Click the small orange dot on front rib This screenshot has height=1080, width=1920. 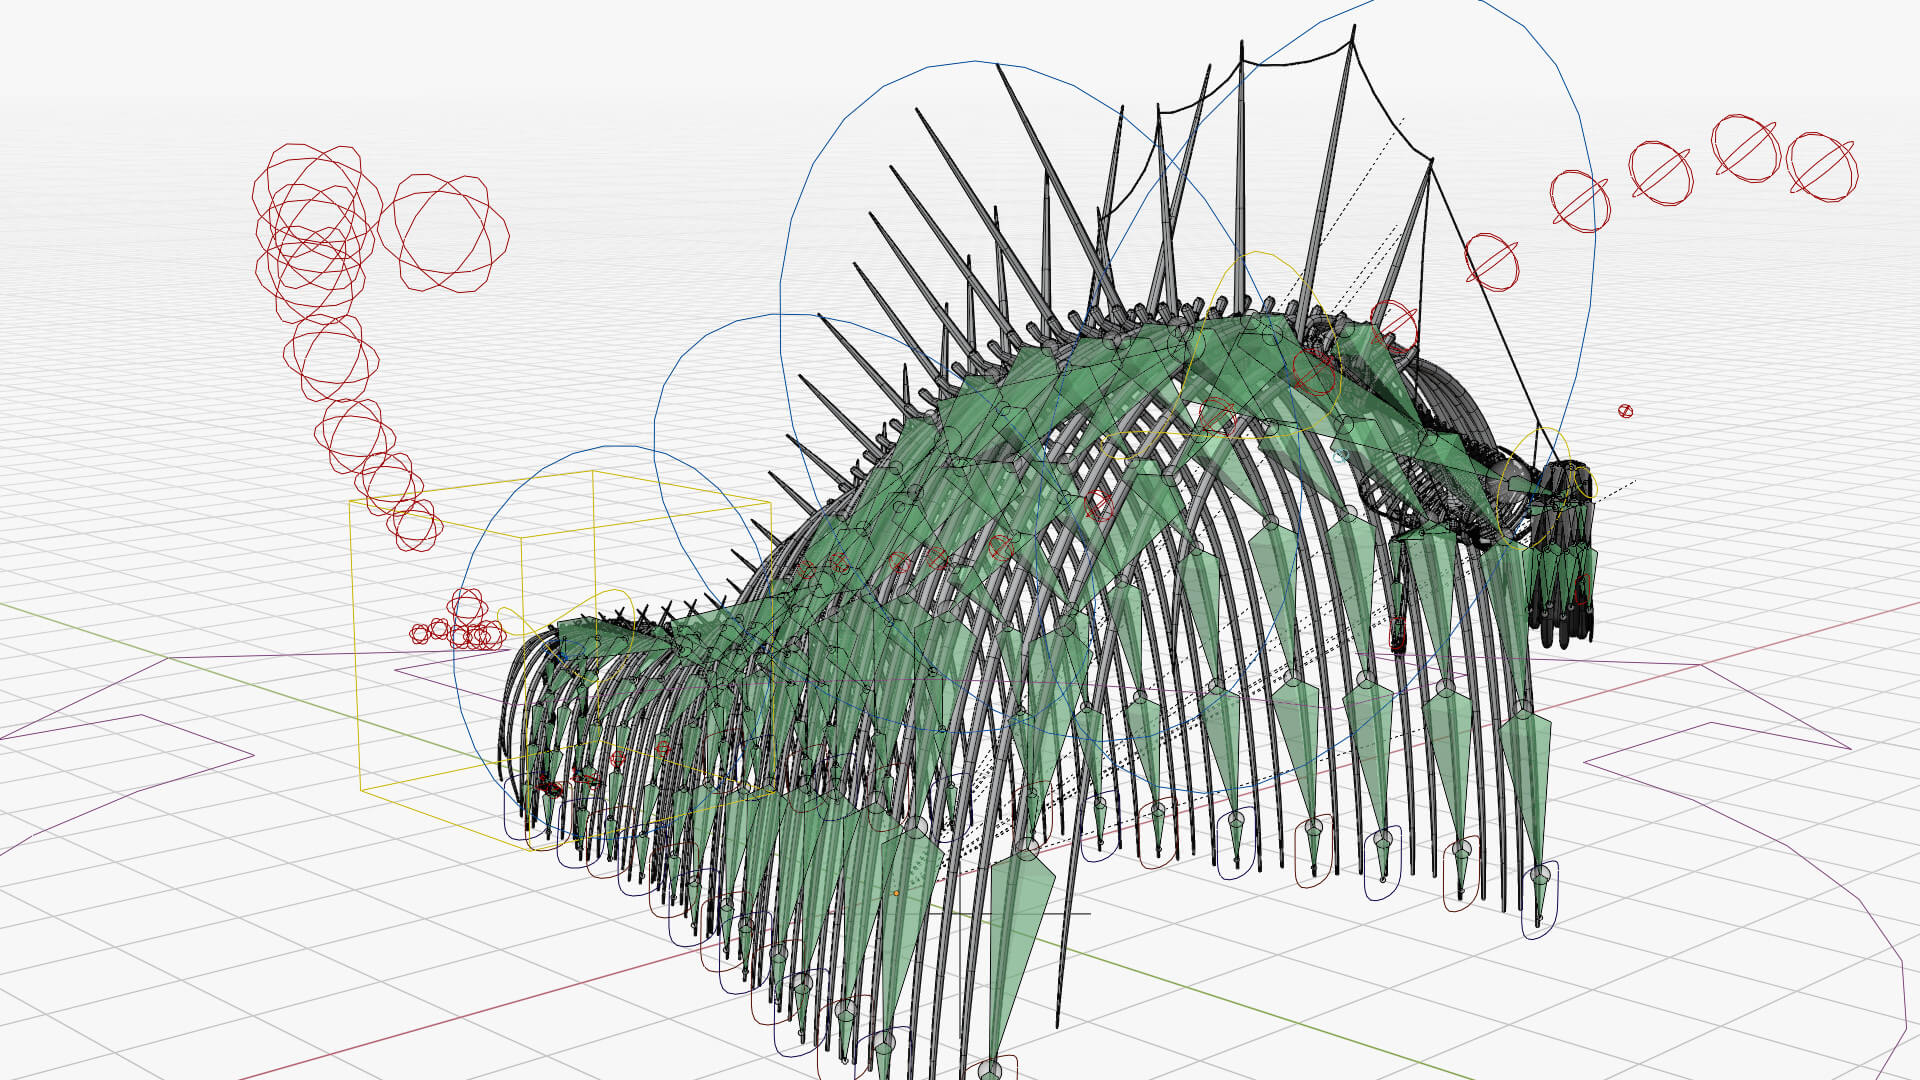point(896,893)
